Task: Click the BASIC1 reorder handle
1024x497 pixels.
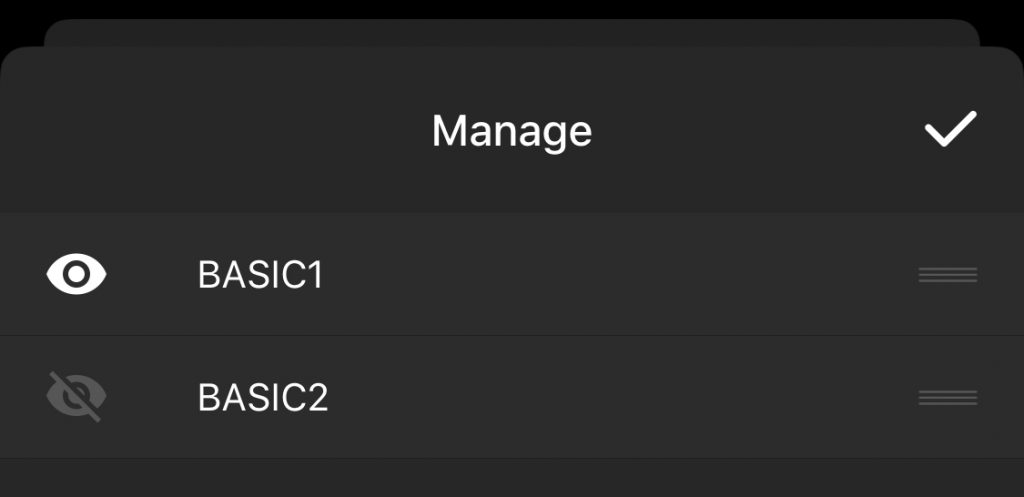Action: click(x=947, y=275)
